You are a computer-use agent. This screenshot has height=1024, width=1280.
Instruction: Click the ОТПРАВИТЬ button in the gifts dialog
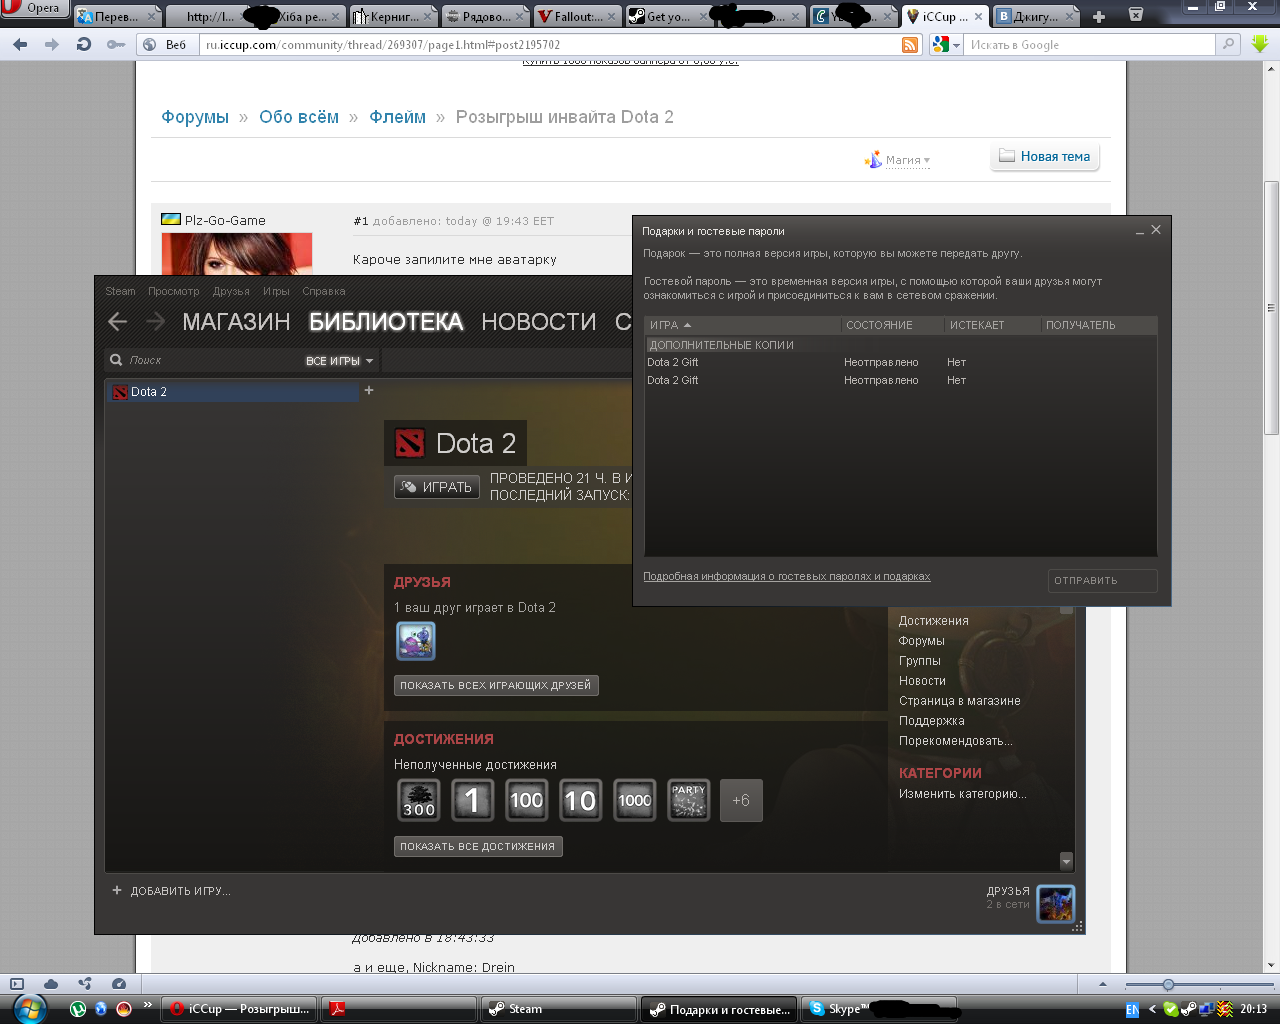click(1103, 581)
